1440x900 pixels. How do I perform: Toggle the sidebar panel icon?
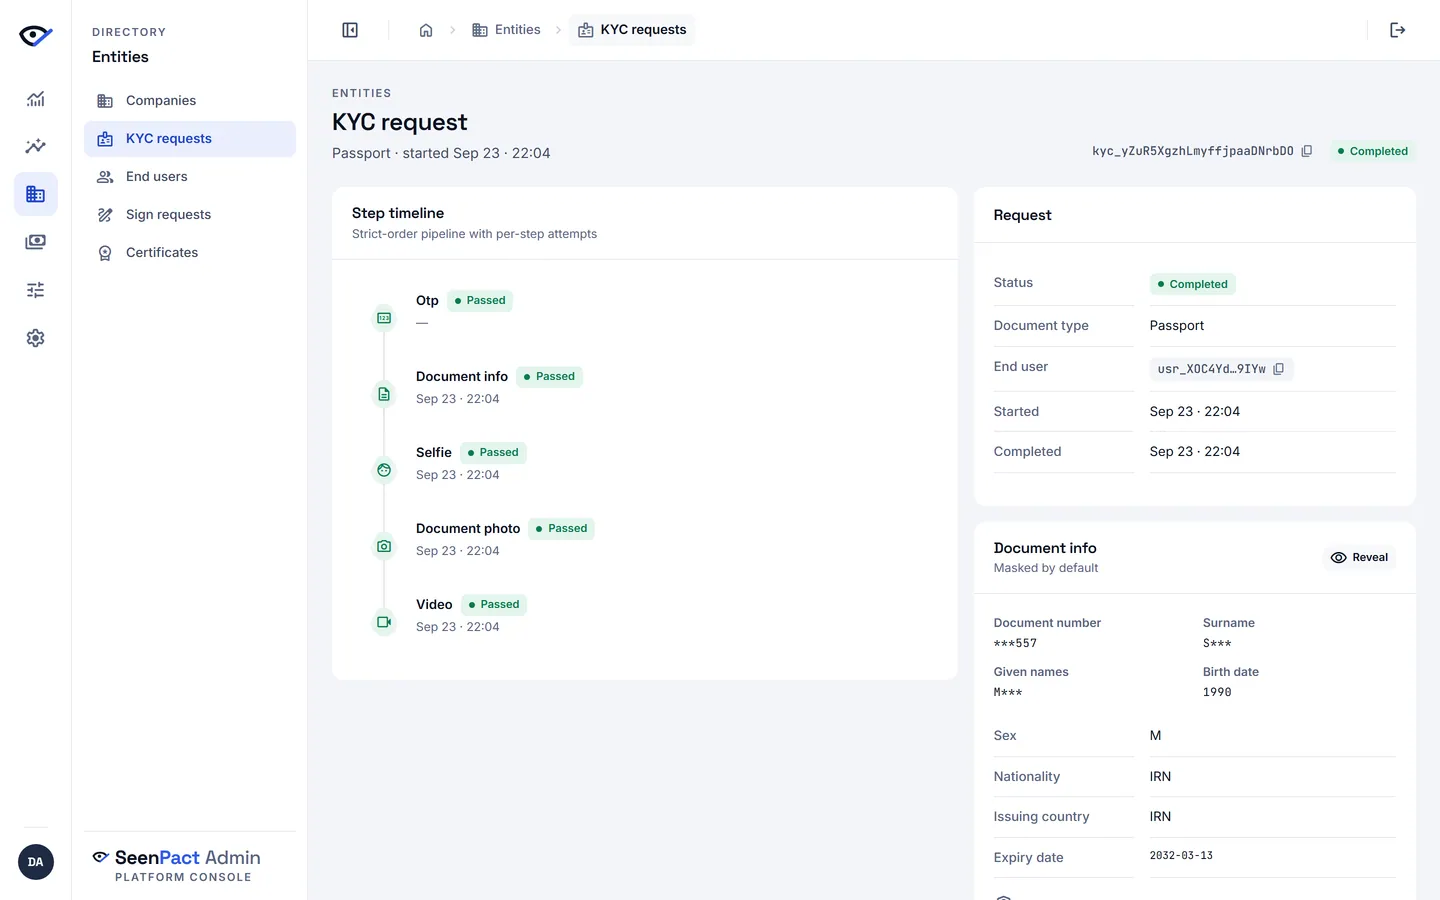click(x=350, y=30)
